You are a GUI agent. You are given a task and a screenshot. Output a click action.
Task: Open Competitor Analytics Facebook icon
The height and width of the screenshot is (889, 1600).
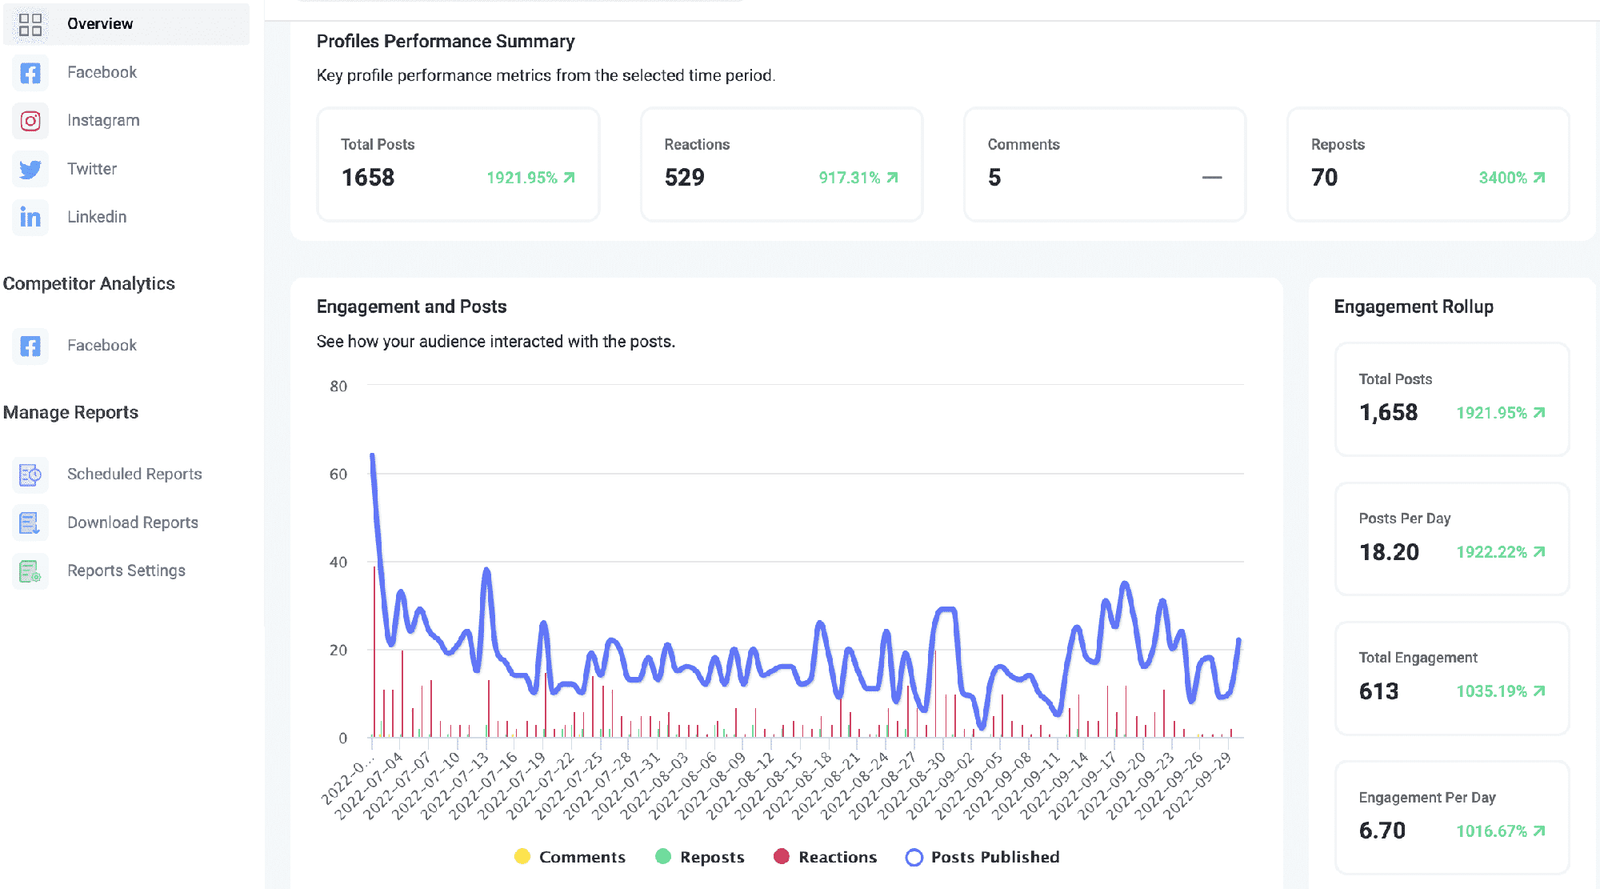click(x=31, y=346)
